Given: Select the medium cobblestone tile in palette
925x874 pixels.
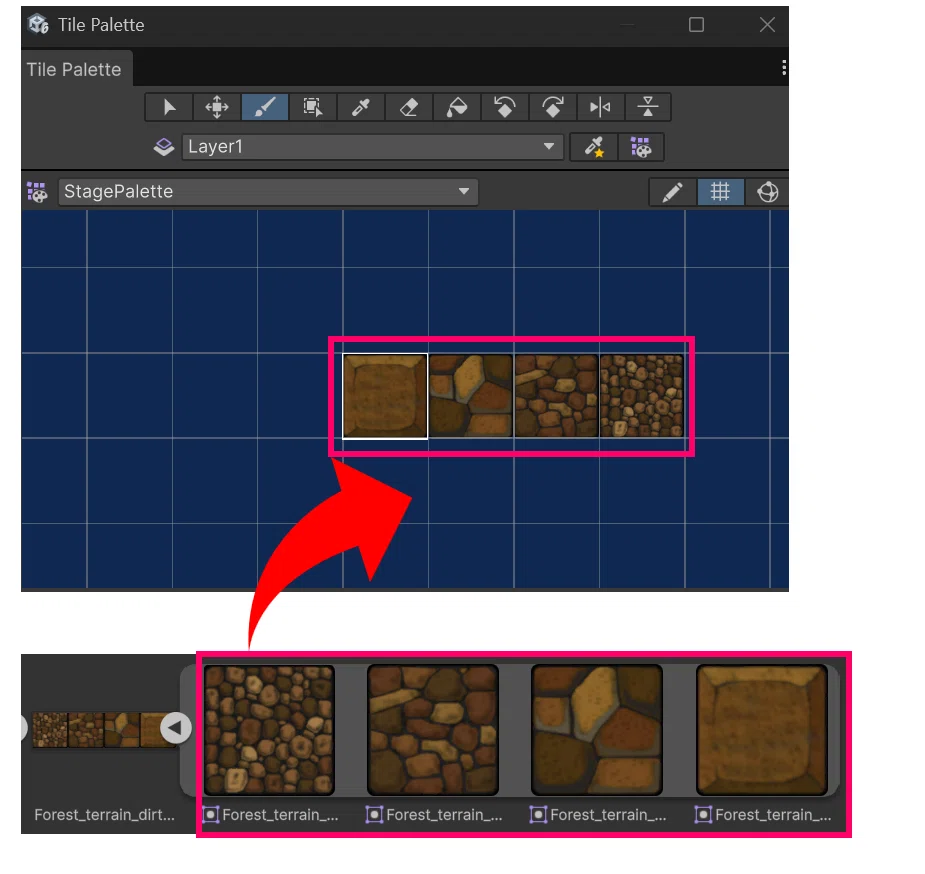Looking at the screenshot, I should (x=556, y=396).
